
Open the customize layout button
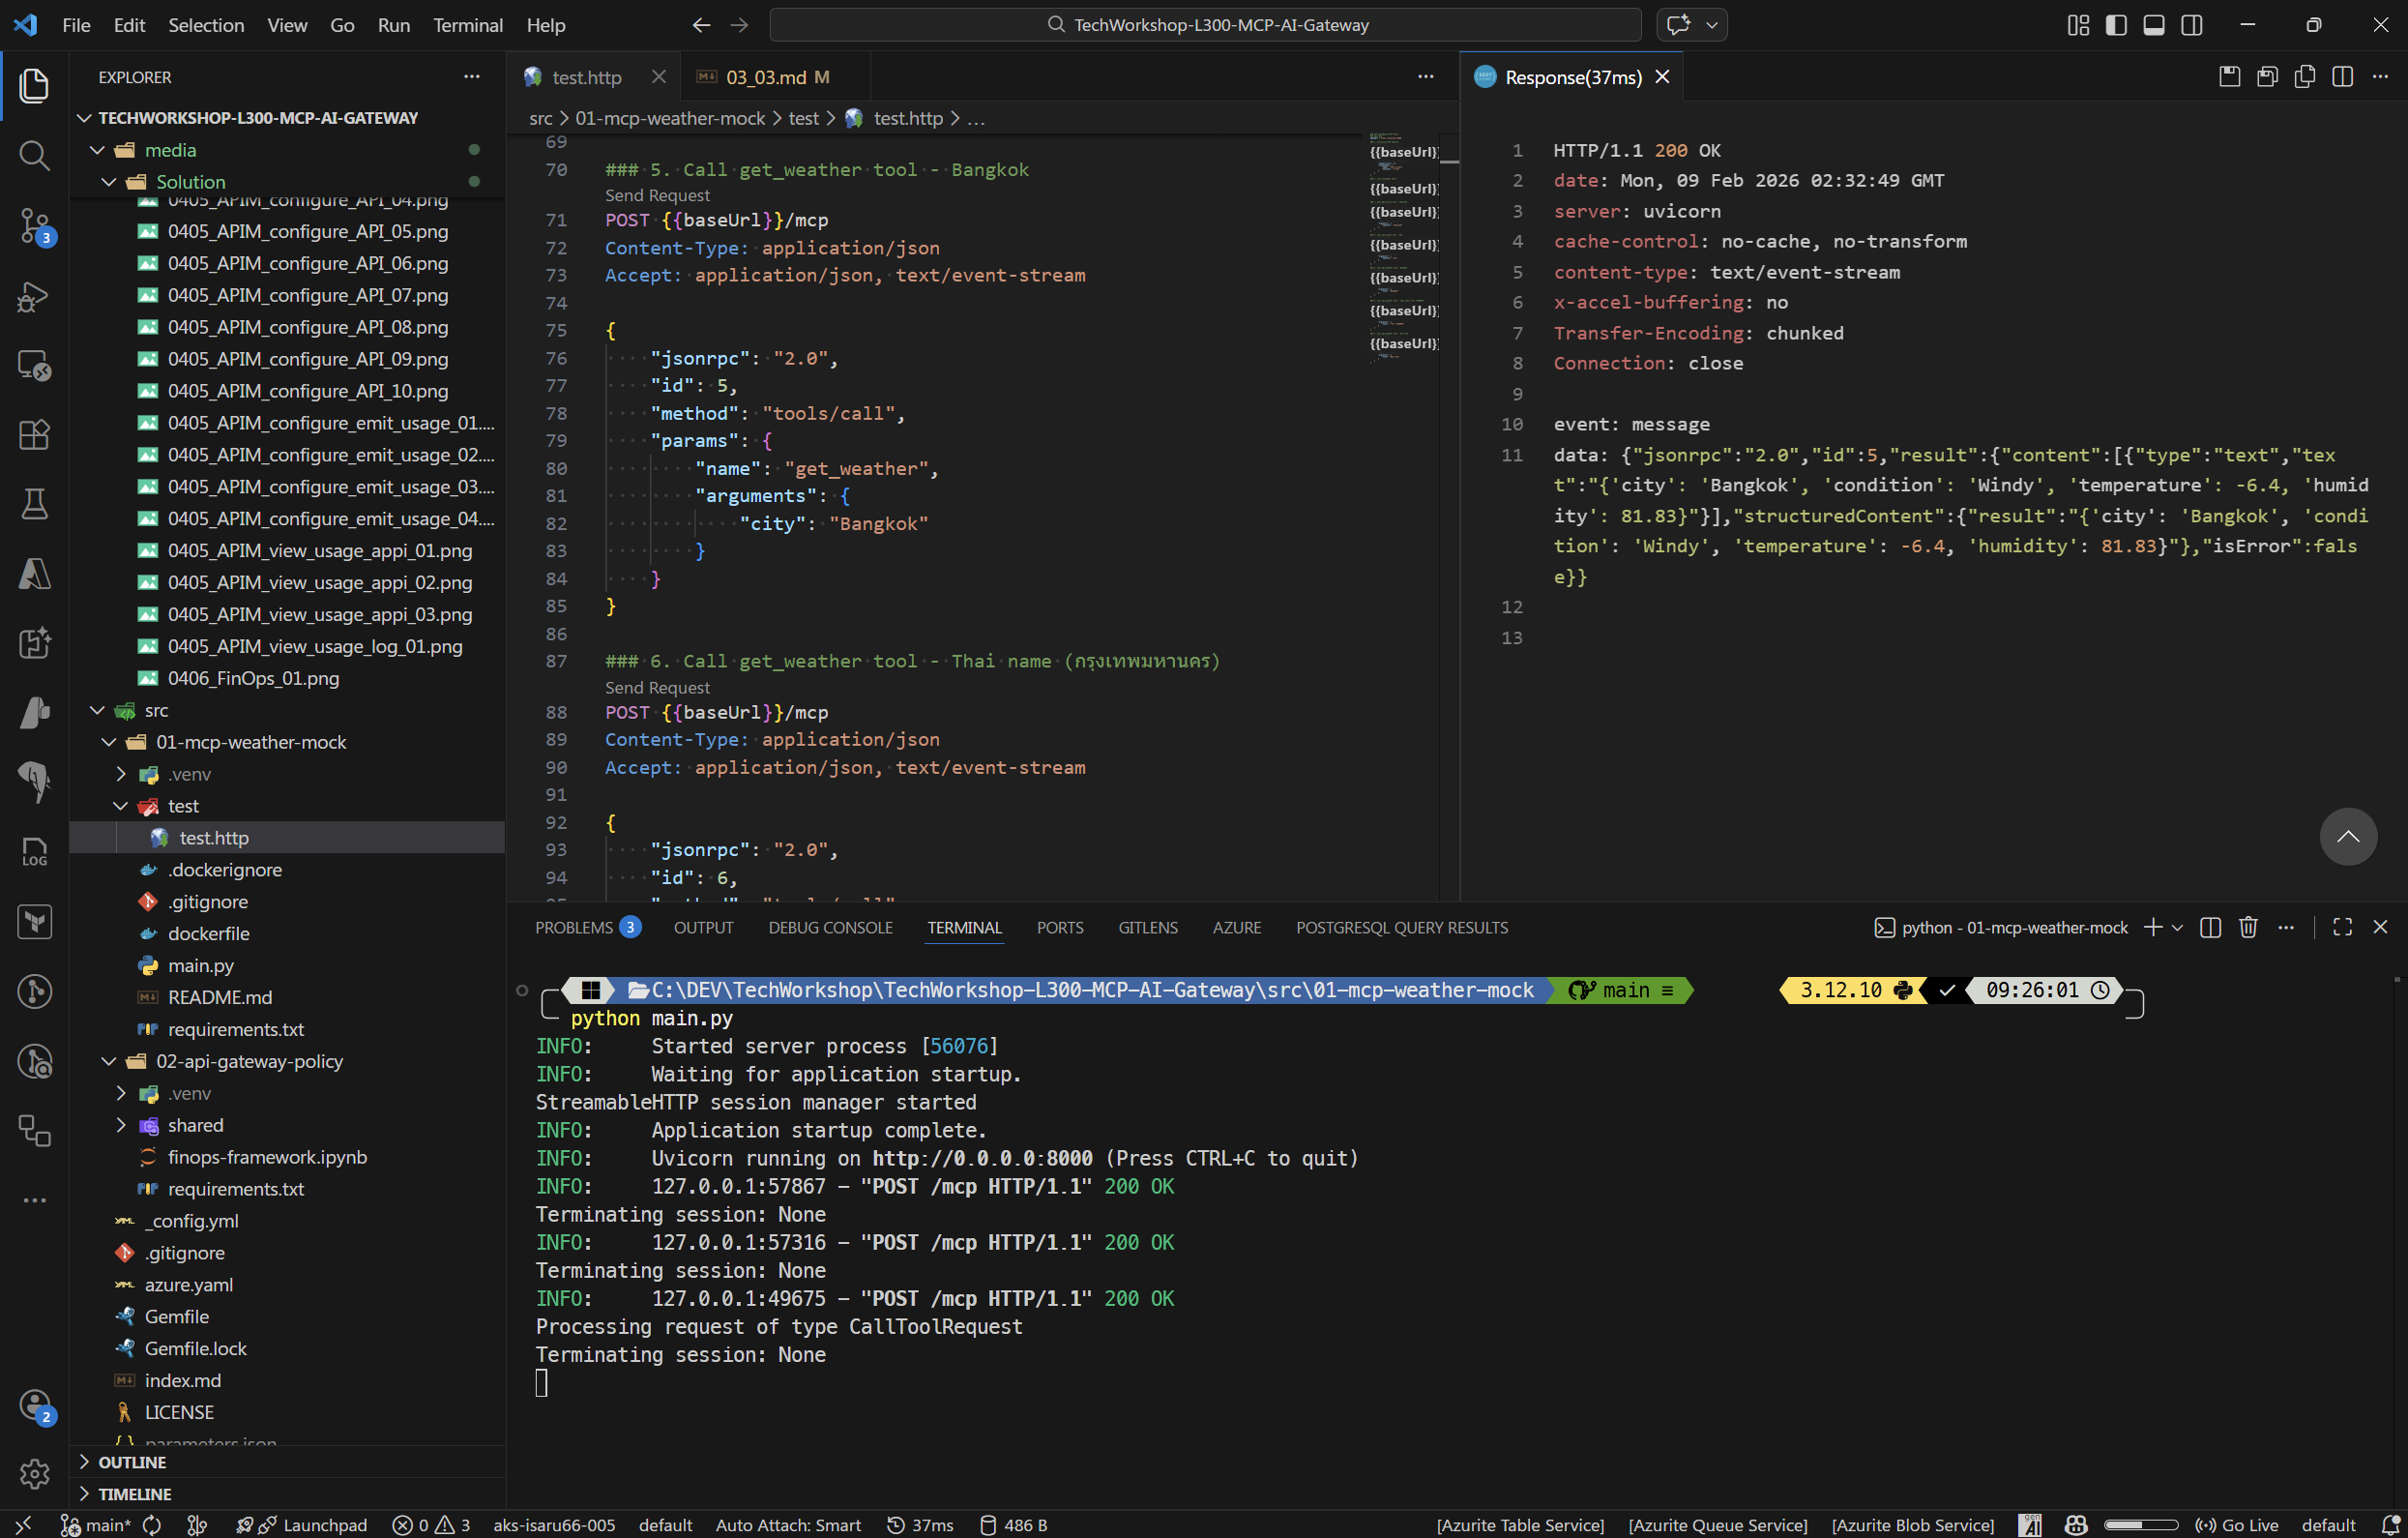point(2078,25)
